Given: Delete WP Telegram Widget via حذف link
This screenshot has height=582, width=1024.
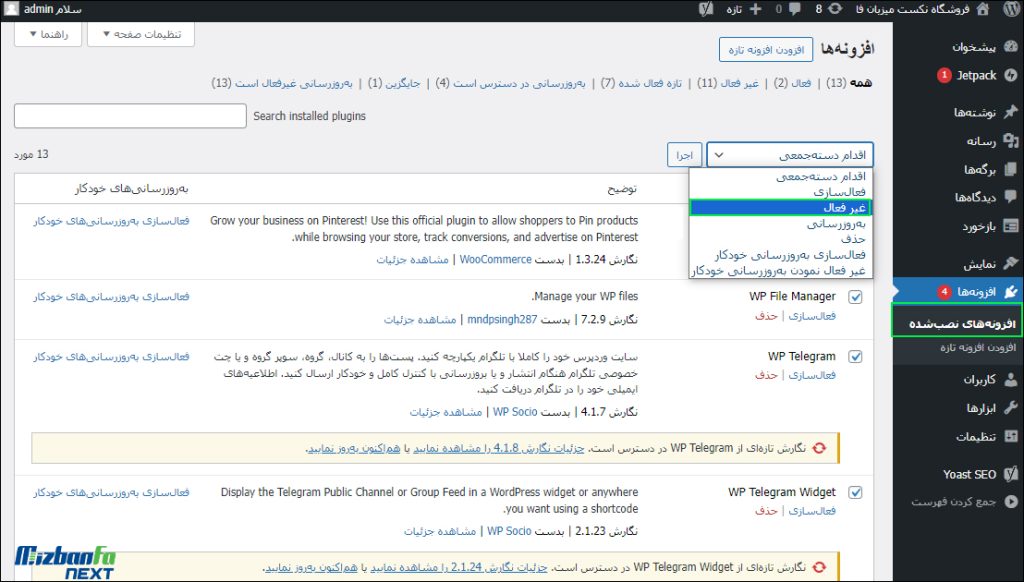Looking at the screenshot, I should pos(766,511).
